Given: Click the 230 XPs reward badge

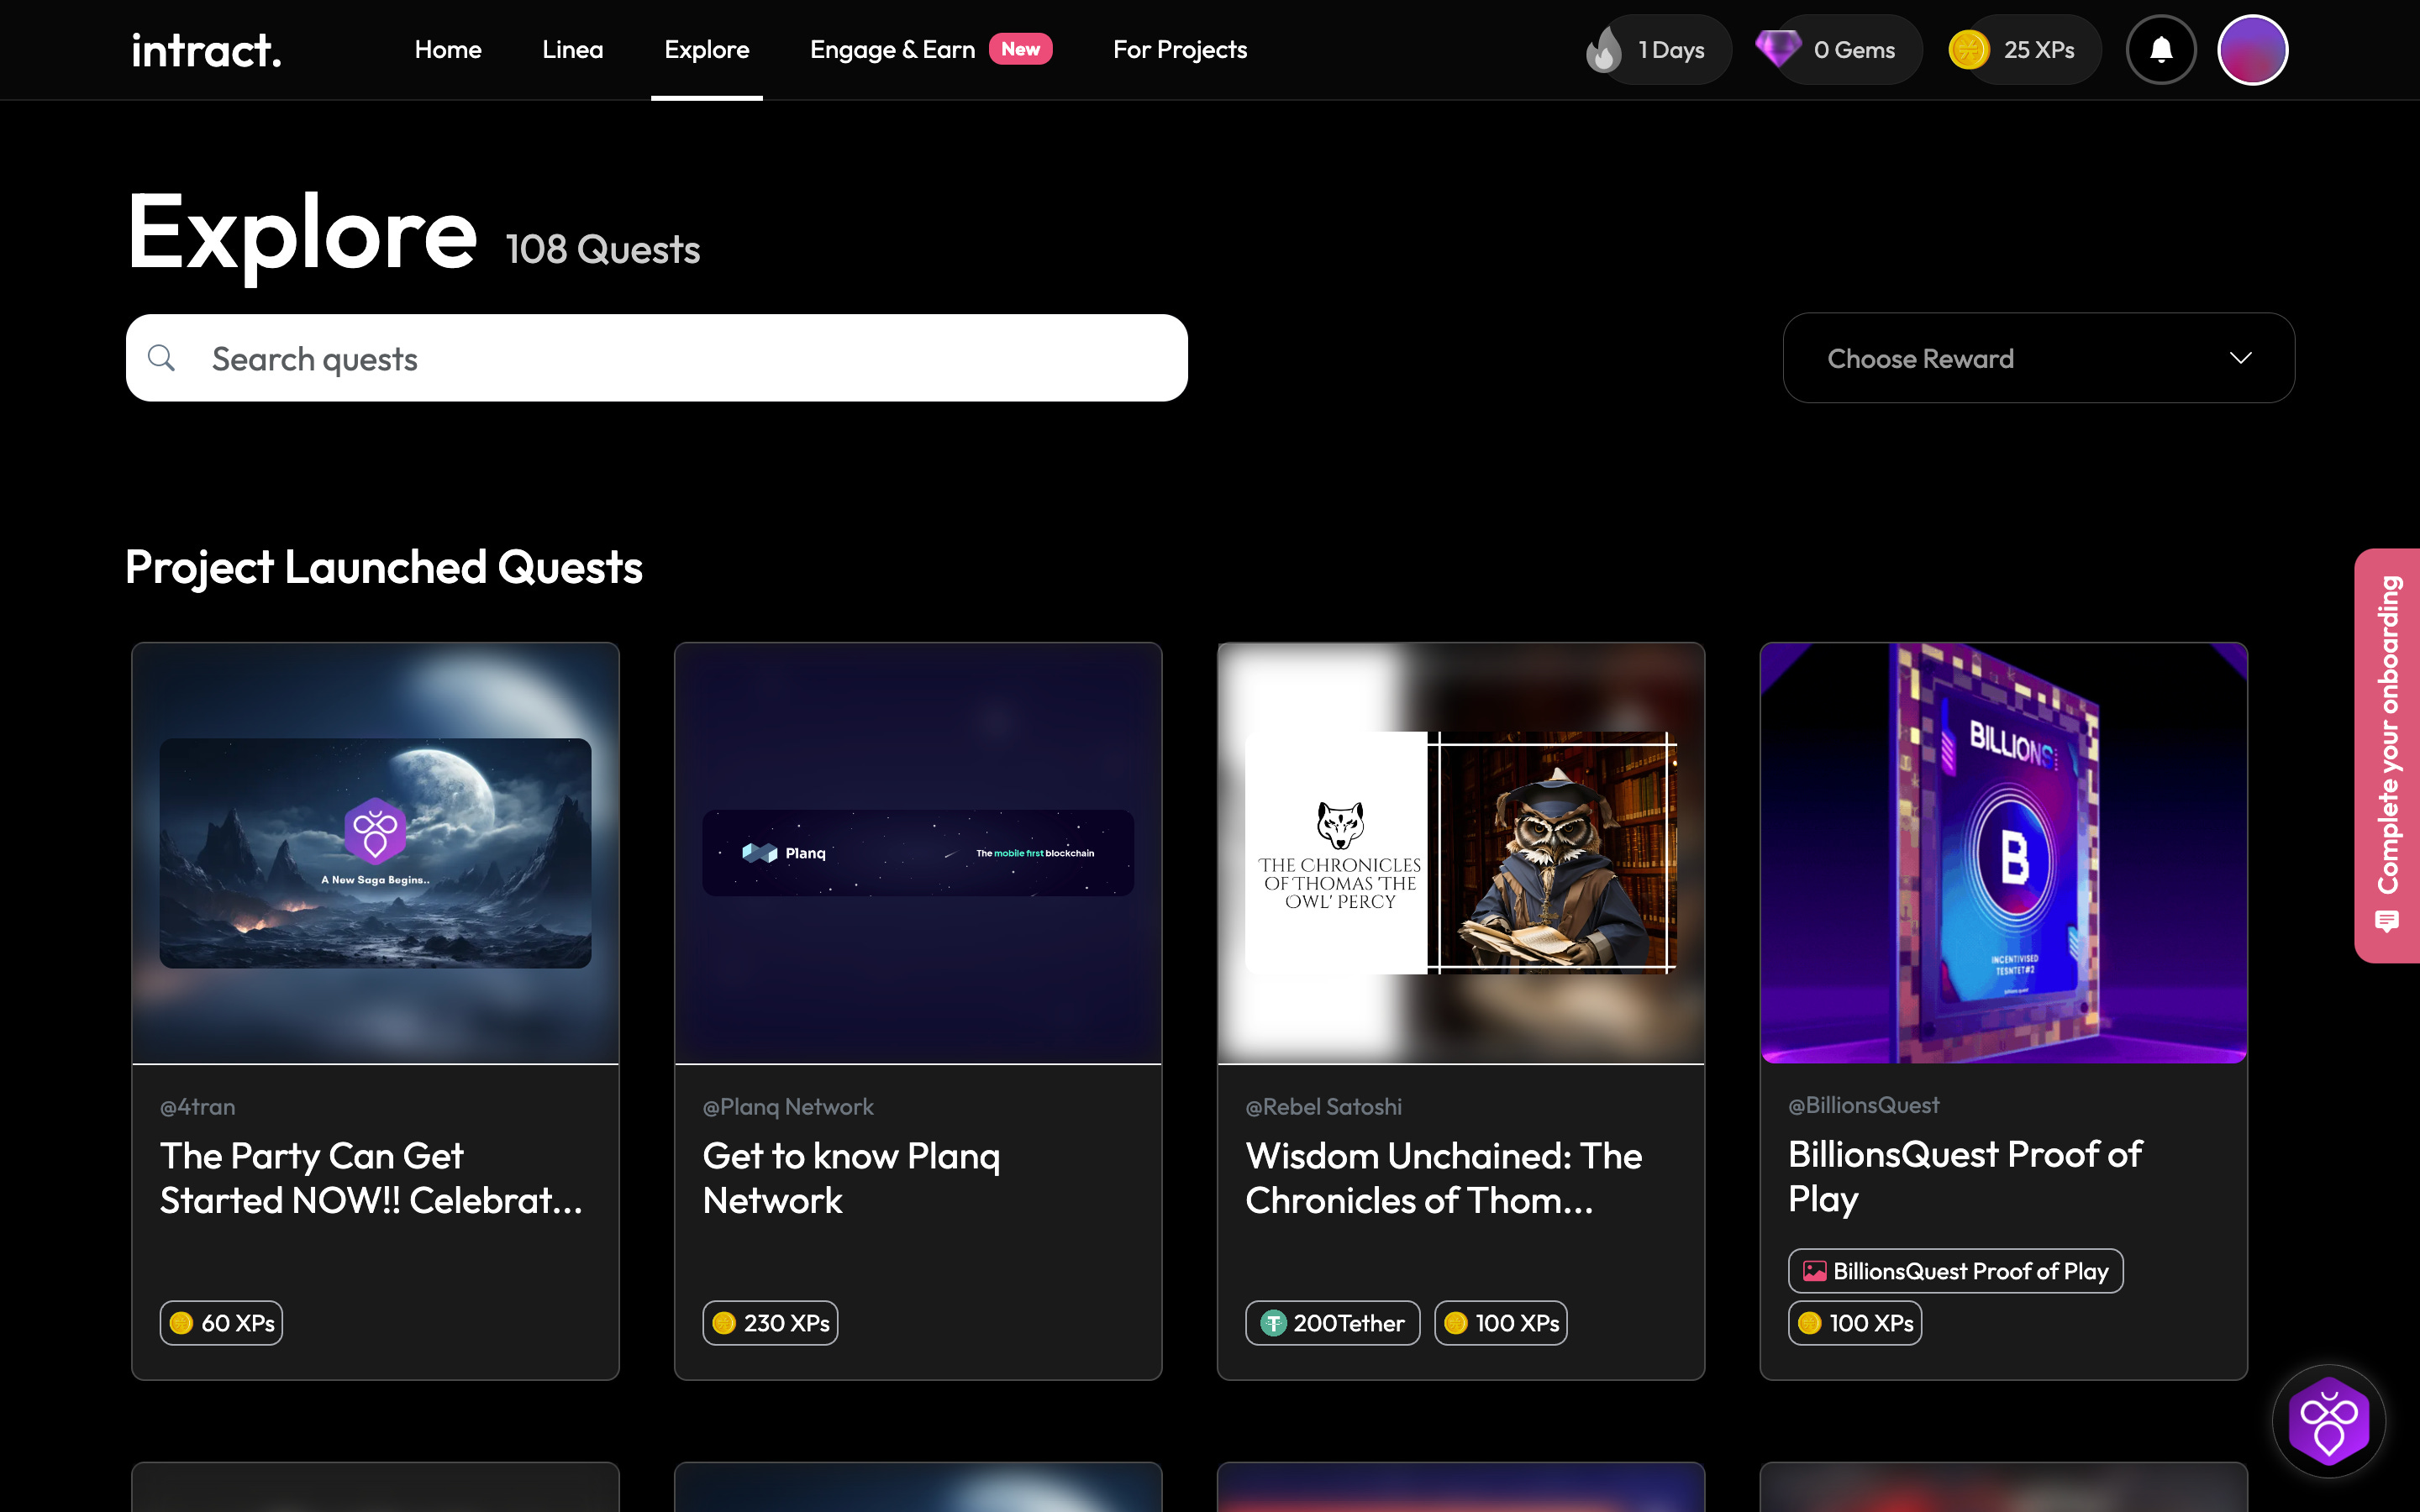Looking at the screenshot, I should [x=770, y=1323].
